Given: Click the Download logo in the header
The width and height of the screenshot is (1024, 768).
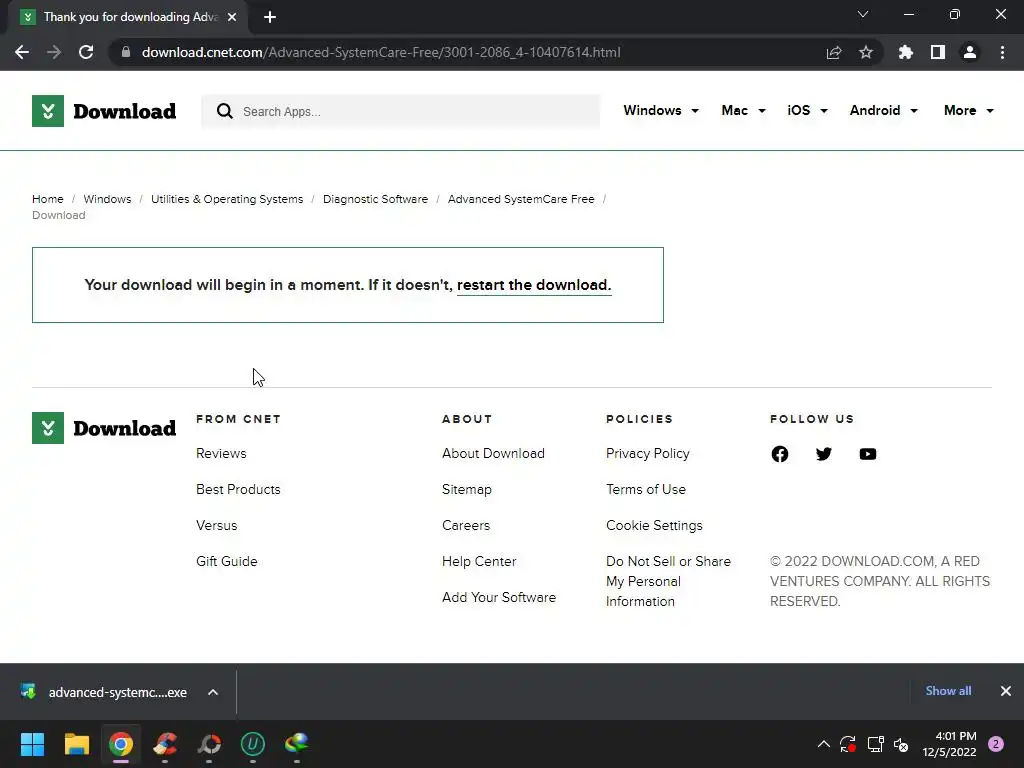Looking at the screenshot, I should [x=104, y=111].
